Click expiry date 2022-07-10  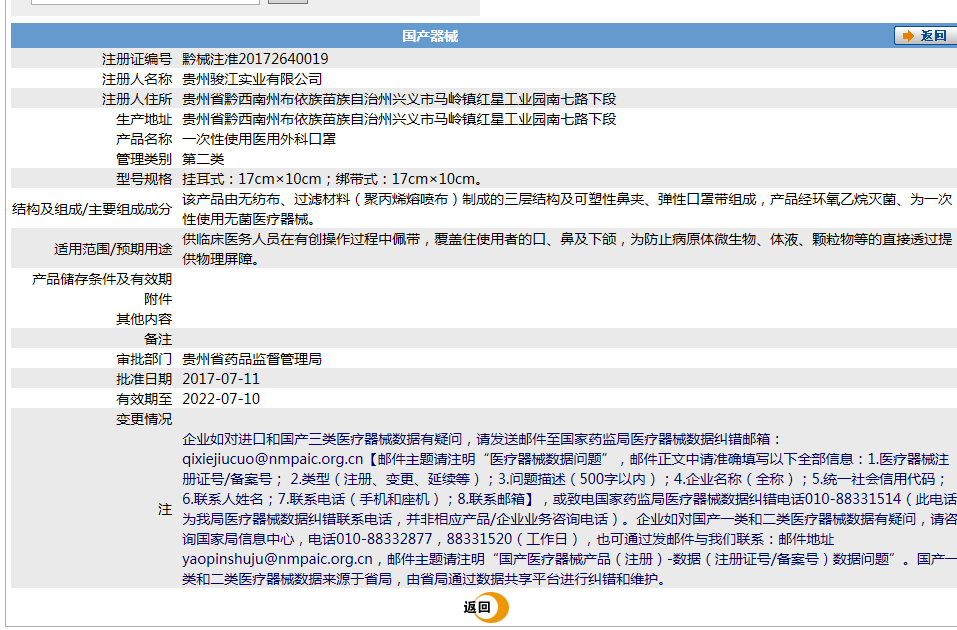pyautogui.click(x=224, y=399)
